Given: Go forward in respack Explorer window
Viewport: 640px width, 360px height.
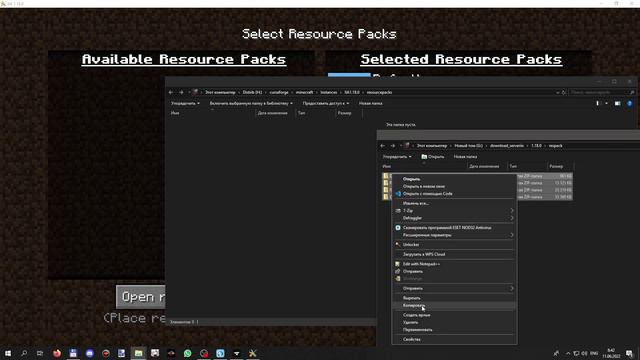Looking at the screenshot, I should point(393,146).
